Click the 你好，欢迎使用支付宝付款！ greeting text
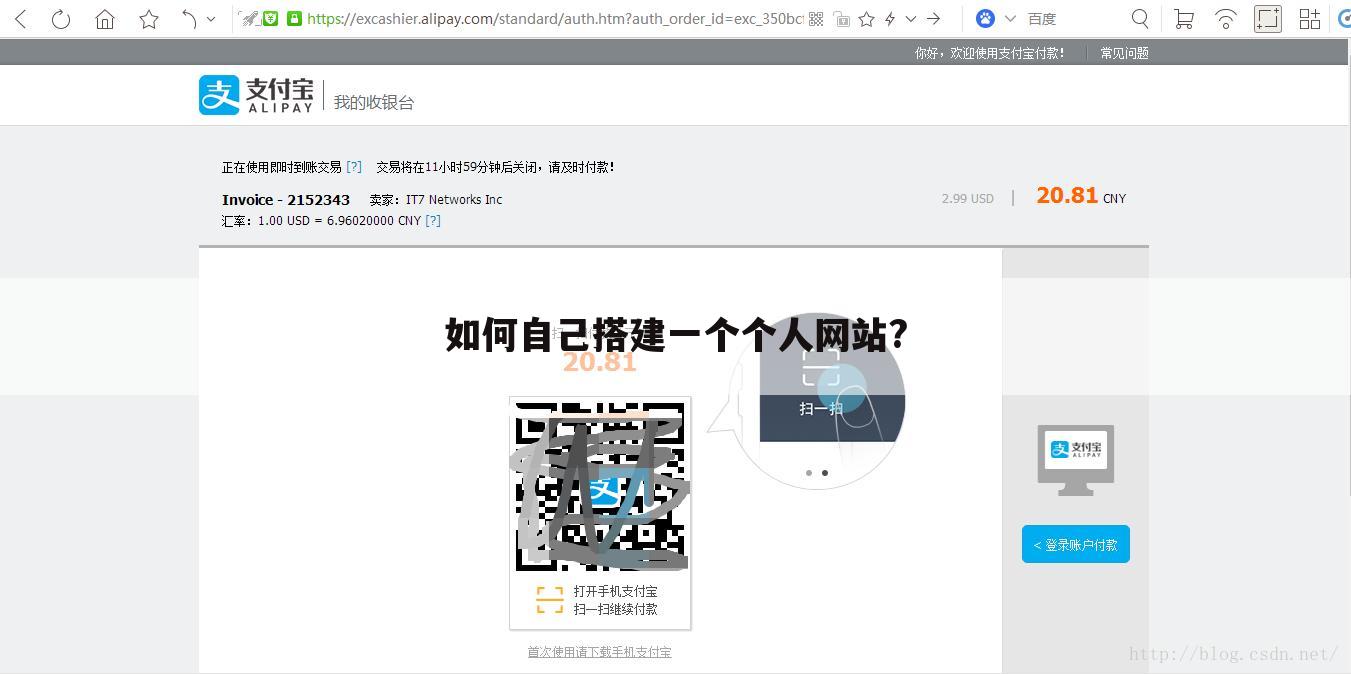This screenshot has height=674, width=1351. click(x=990, y=53)
